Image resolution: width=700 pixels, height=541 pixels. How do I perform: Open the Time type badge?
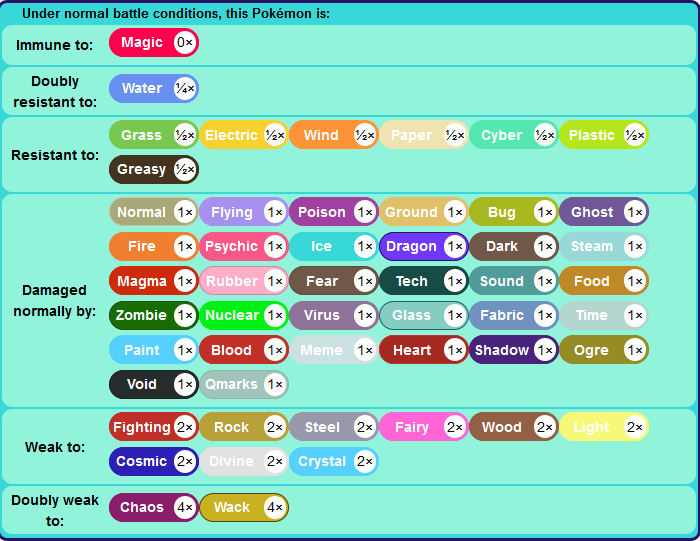coord(604,316)
